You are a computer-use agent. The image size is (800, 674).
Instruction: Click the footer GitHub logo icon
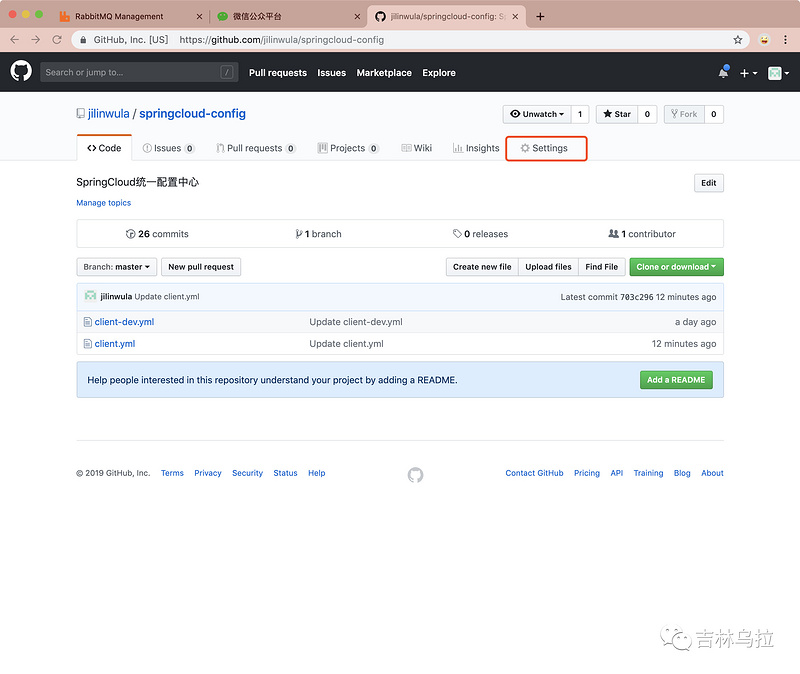click(415, 475)
